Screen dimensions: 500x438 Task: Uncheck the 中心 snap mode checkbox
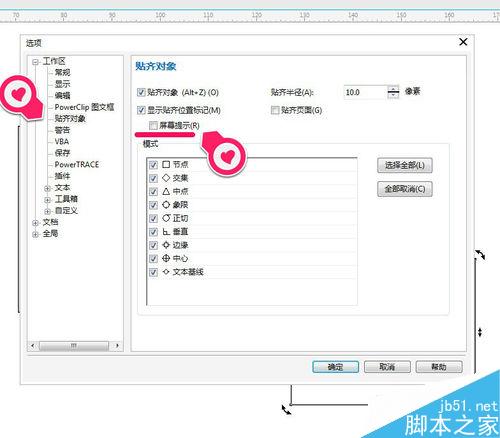[x=153, y=258]
